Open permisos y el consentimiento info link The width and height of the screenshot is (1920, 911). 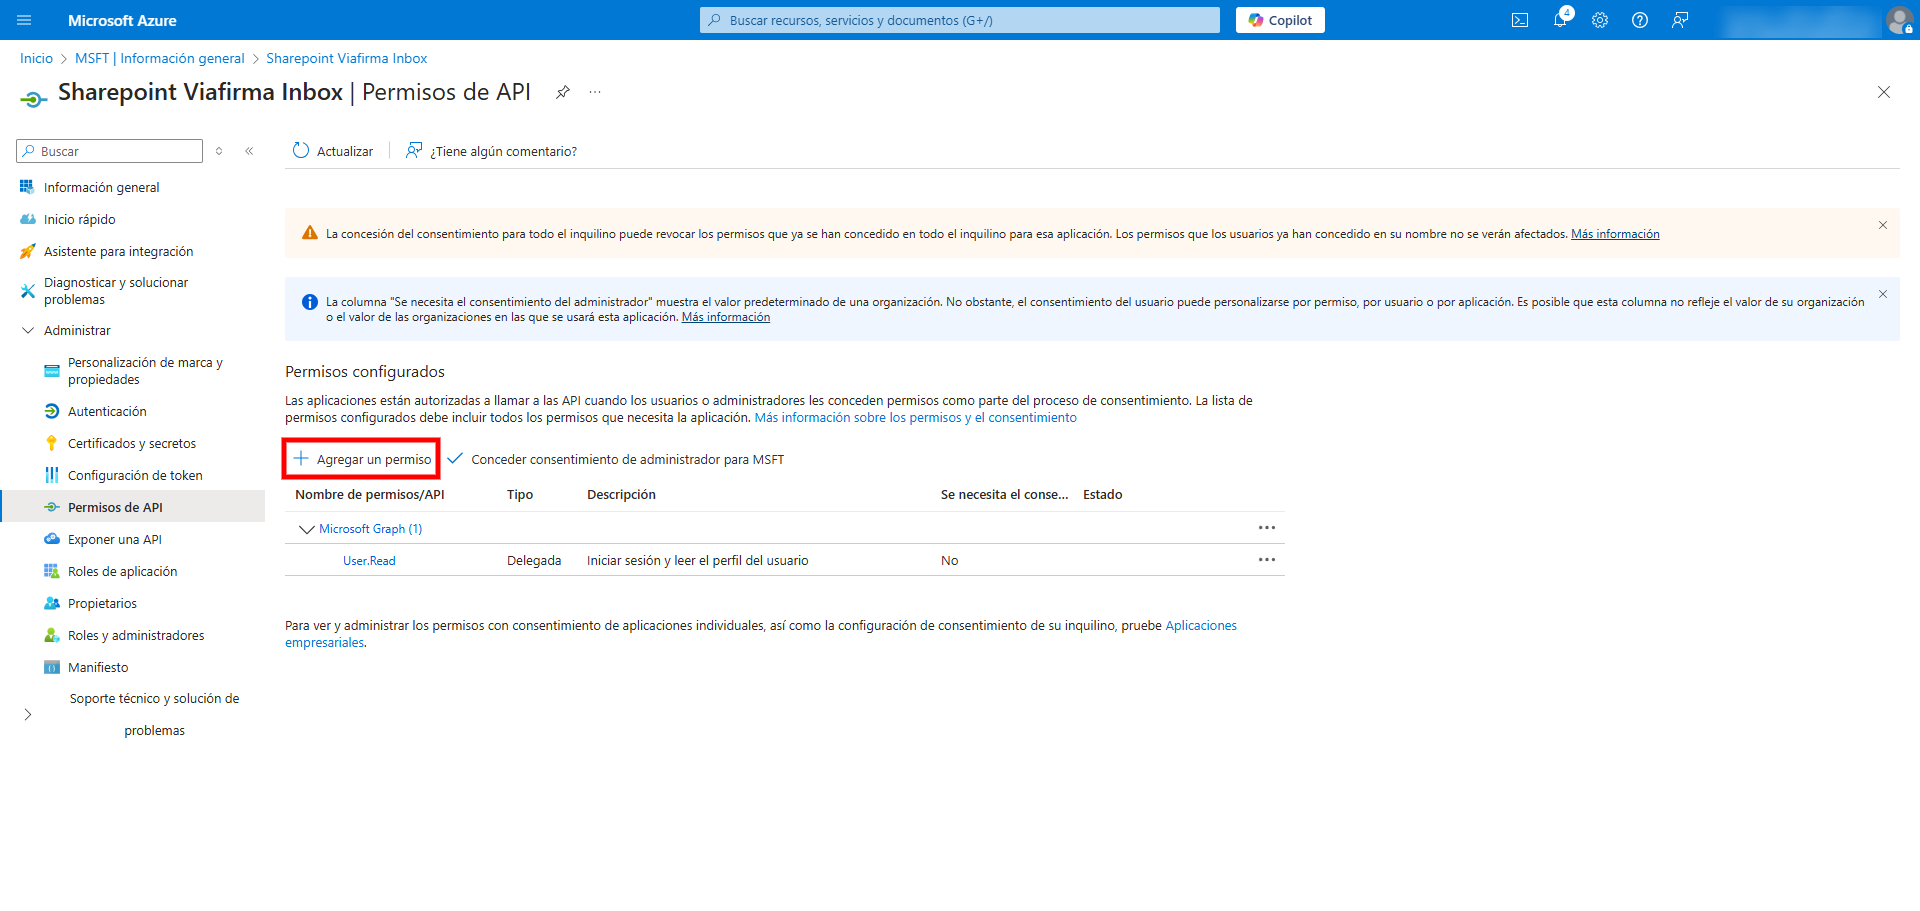(915, 418)
